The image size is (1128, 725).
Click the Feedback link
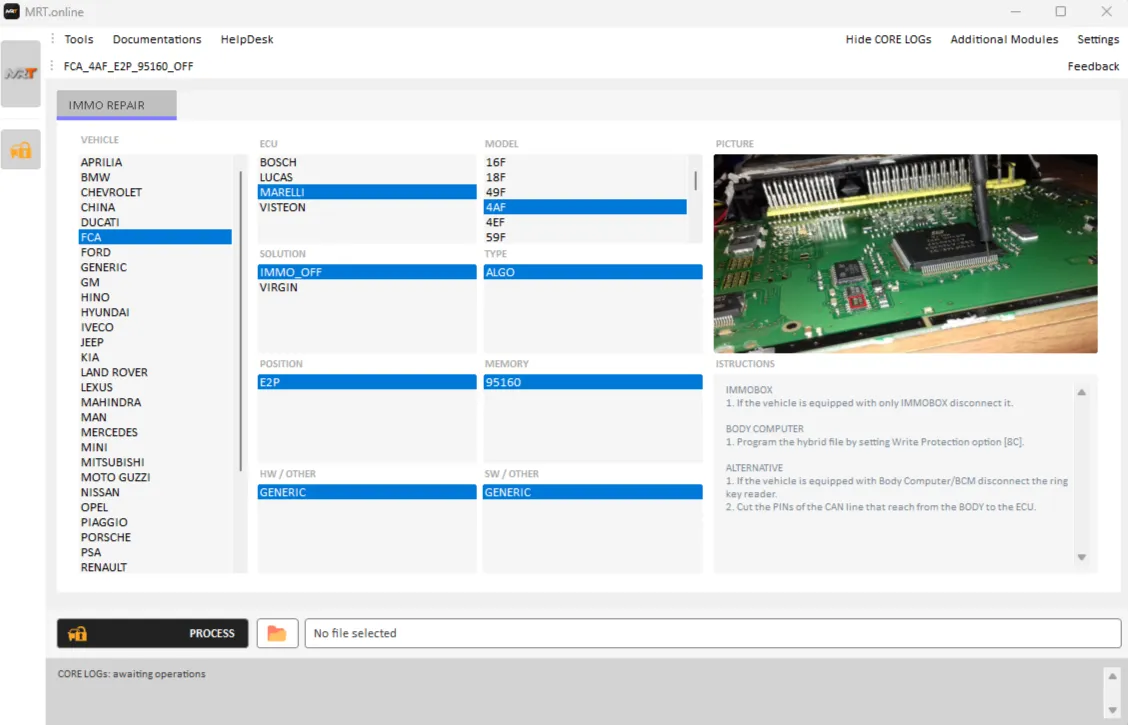click(x=1093, y=66)
